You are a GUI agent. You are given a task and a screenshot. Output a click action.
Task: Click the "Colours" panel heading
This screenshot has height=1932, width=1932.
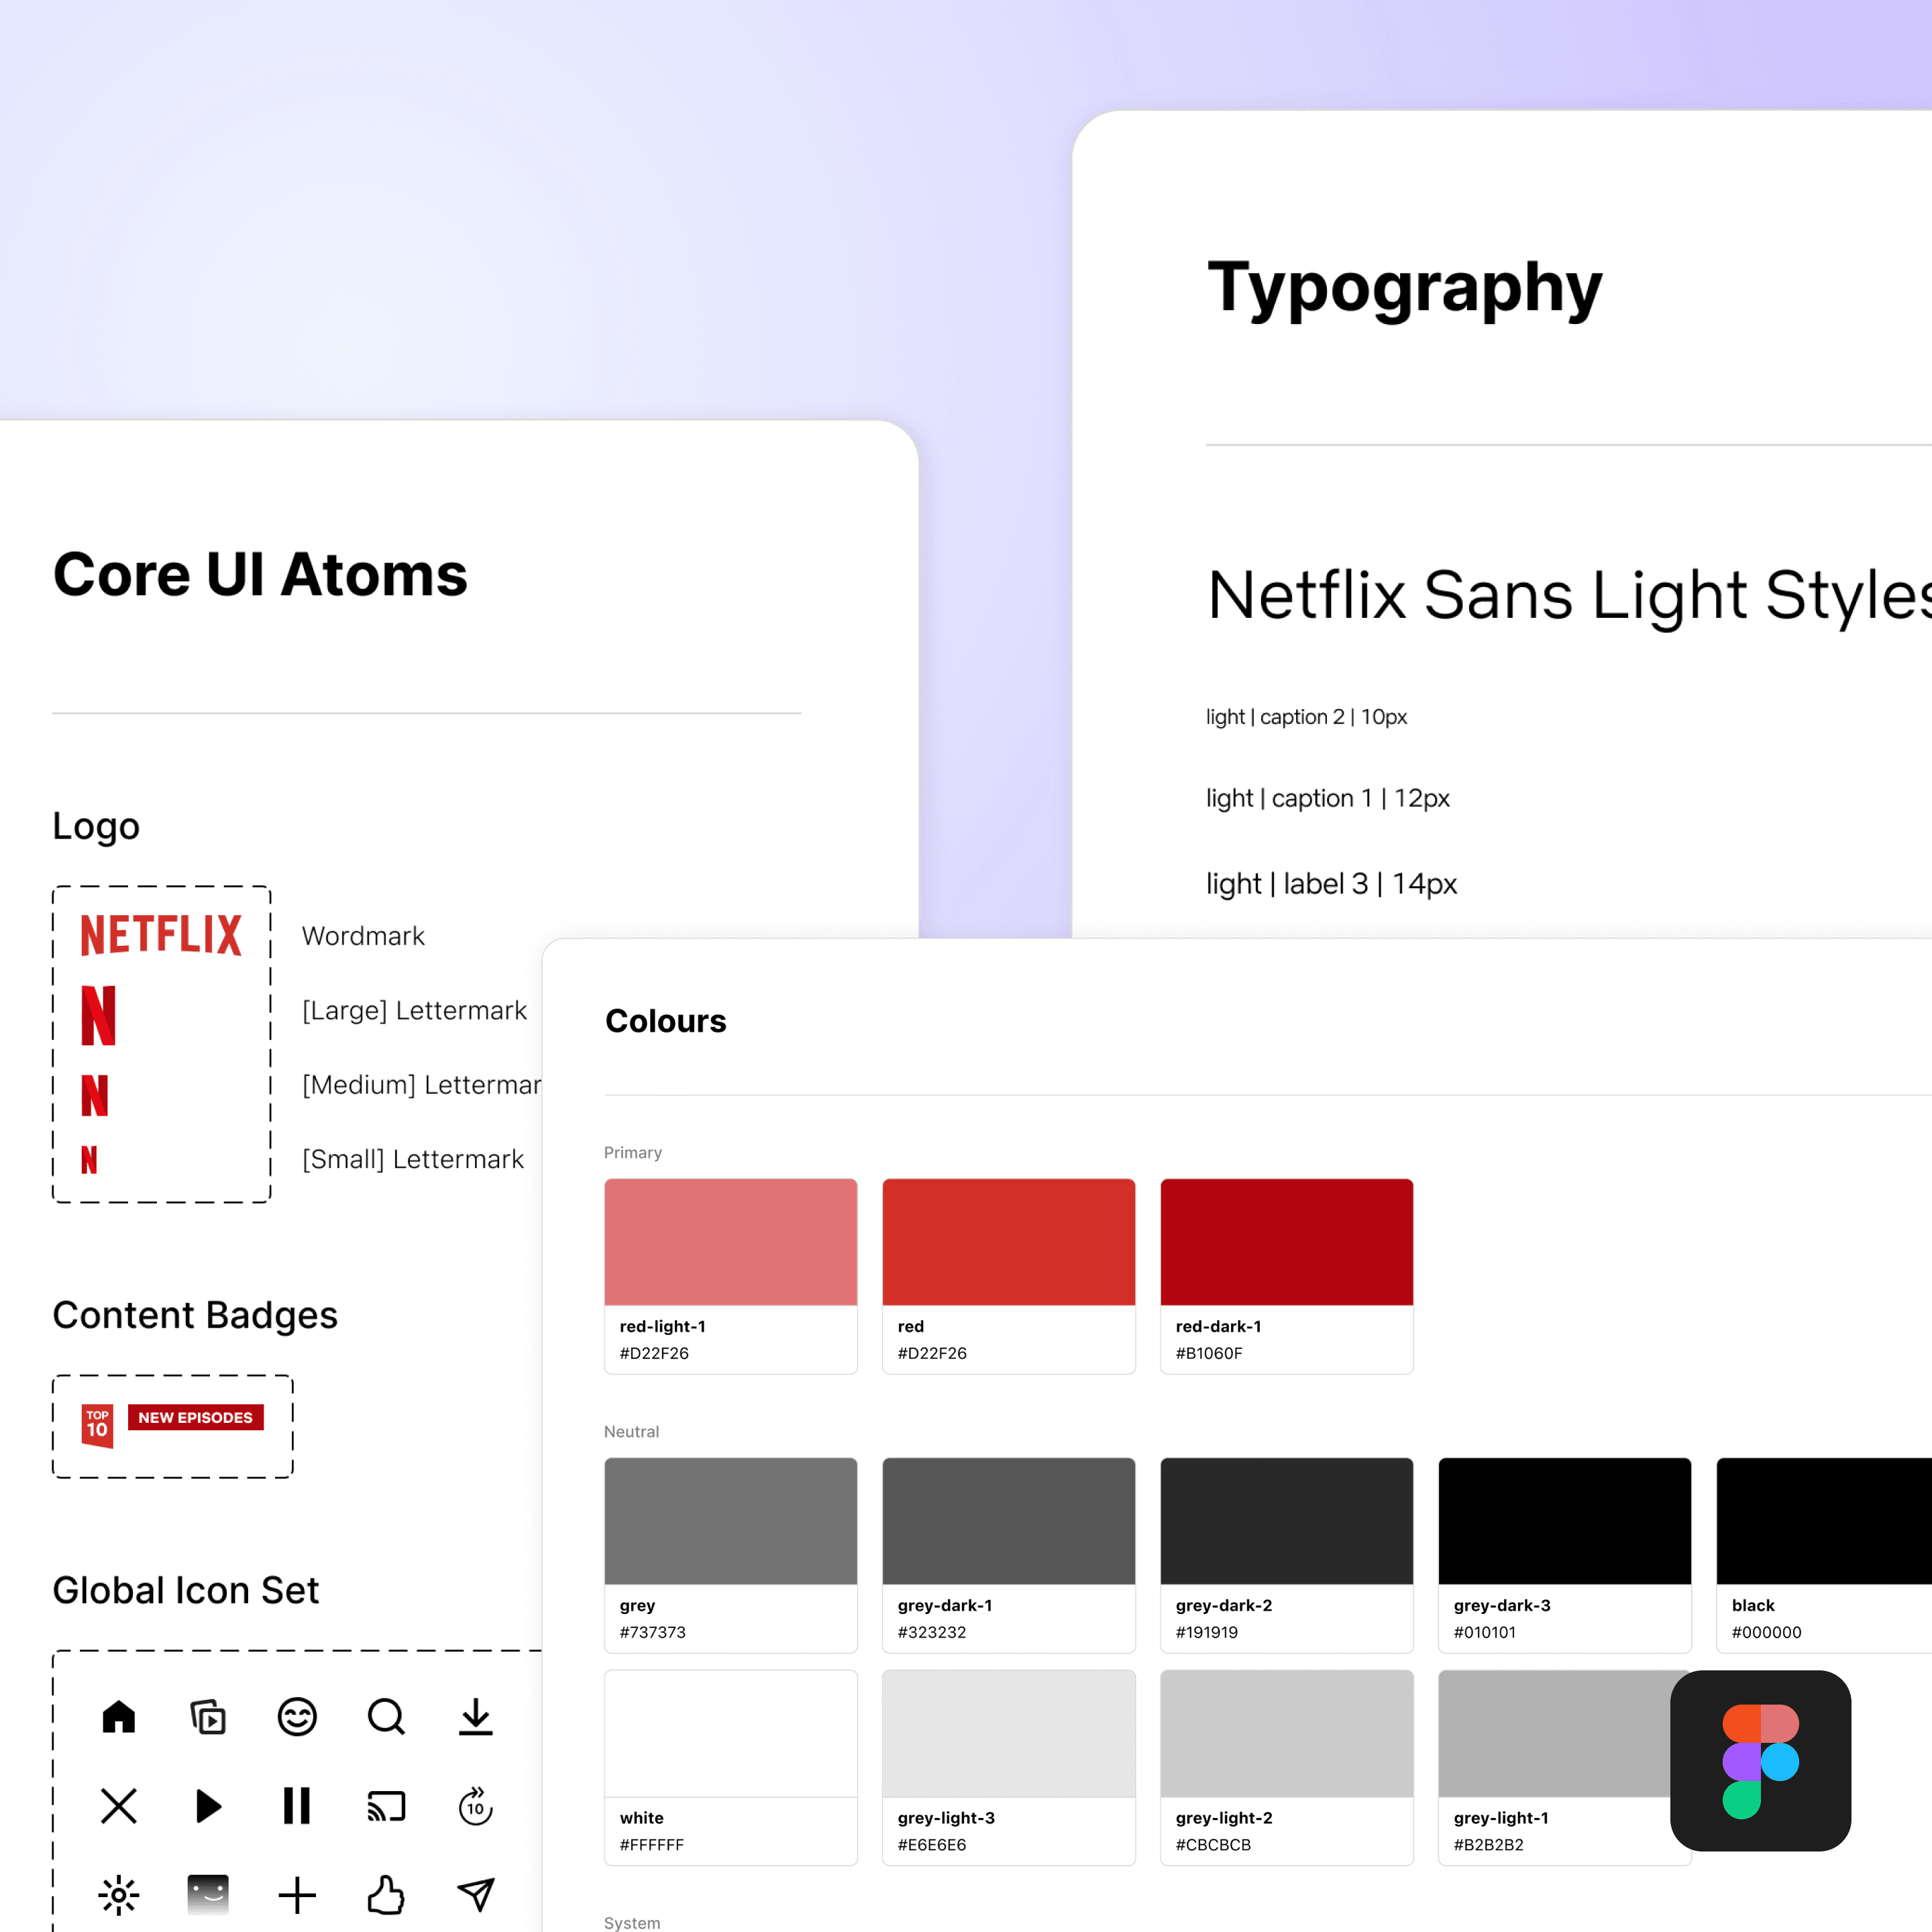666,1021
